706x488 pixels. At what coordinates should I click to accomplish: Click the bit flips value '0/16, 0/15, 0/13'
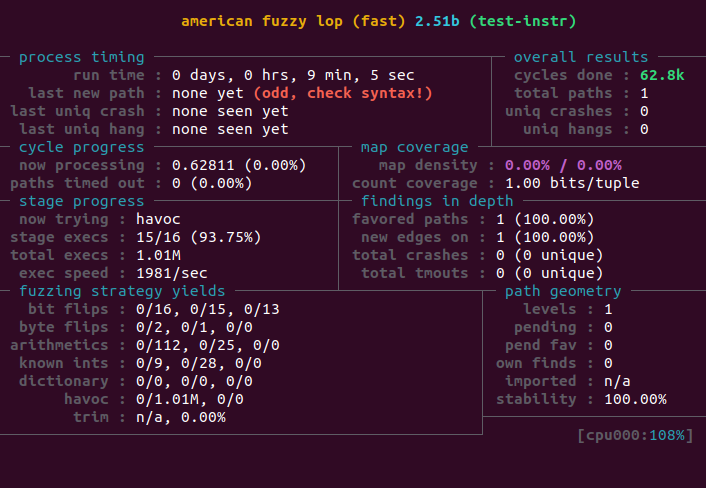208,309
